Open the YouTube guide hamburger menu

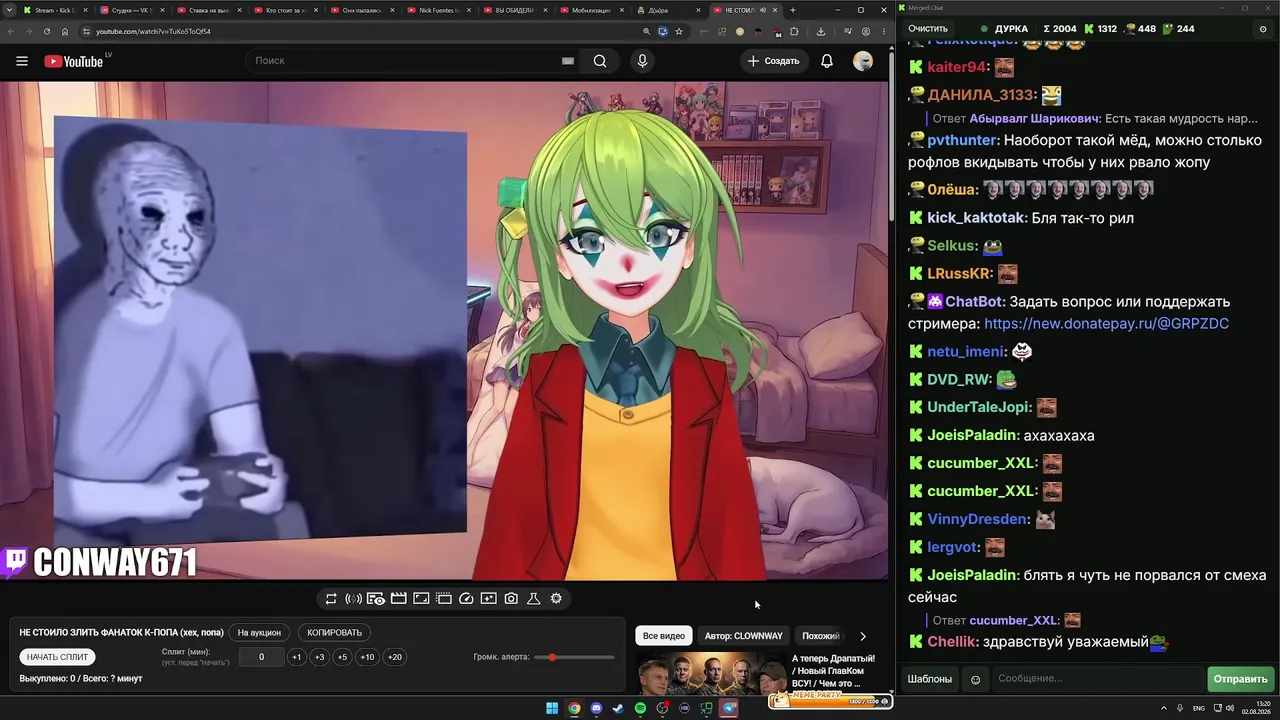coord(22,61)
